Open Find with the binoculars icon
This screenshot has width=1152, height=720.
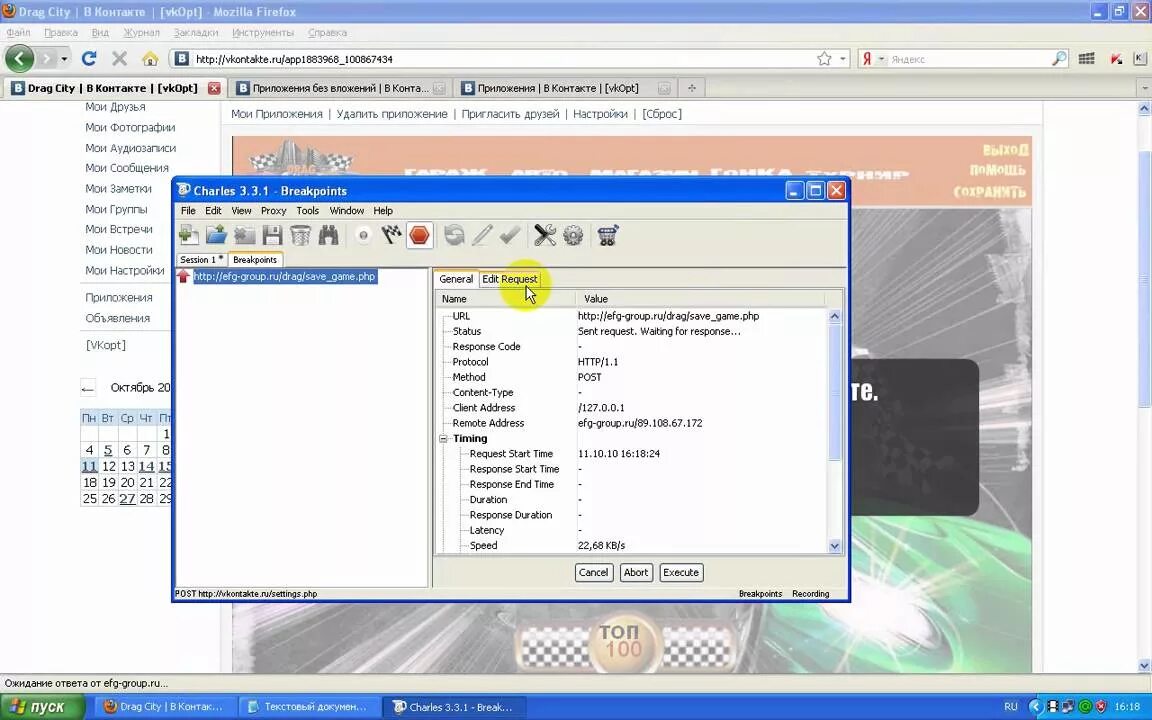coord(328,235)
